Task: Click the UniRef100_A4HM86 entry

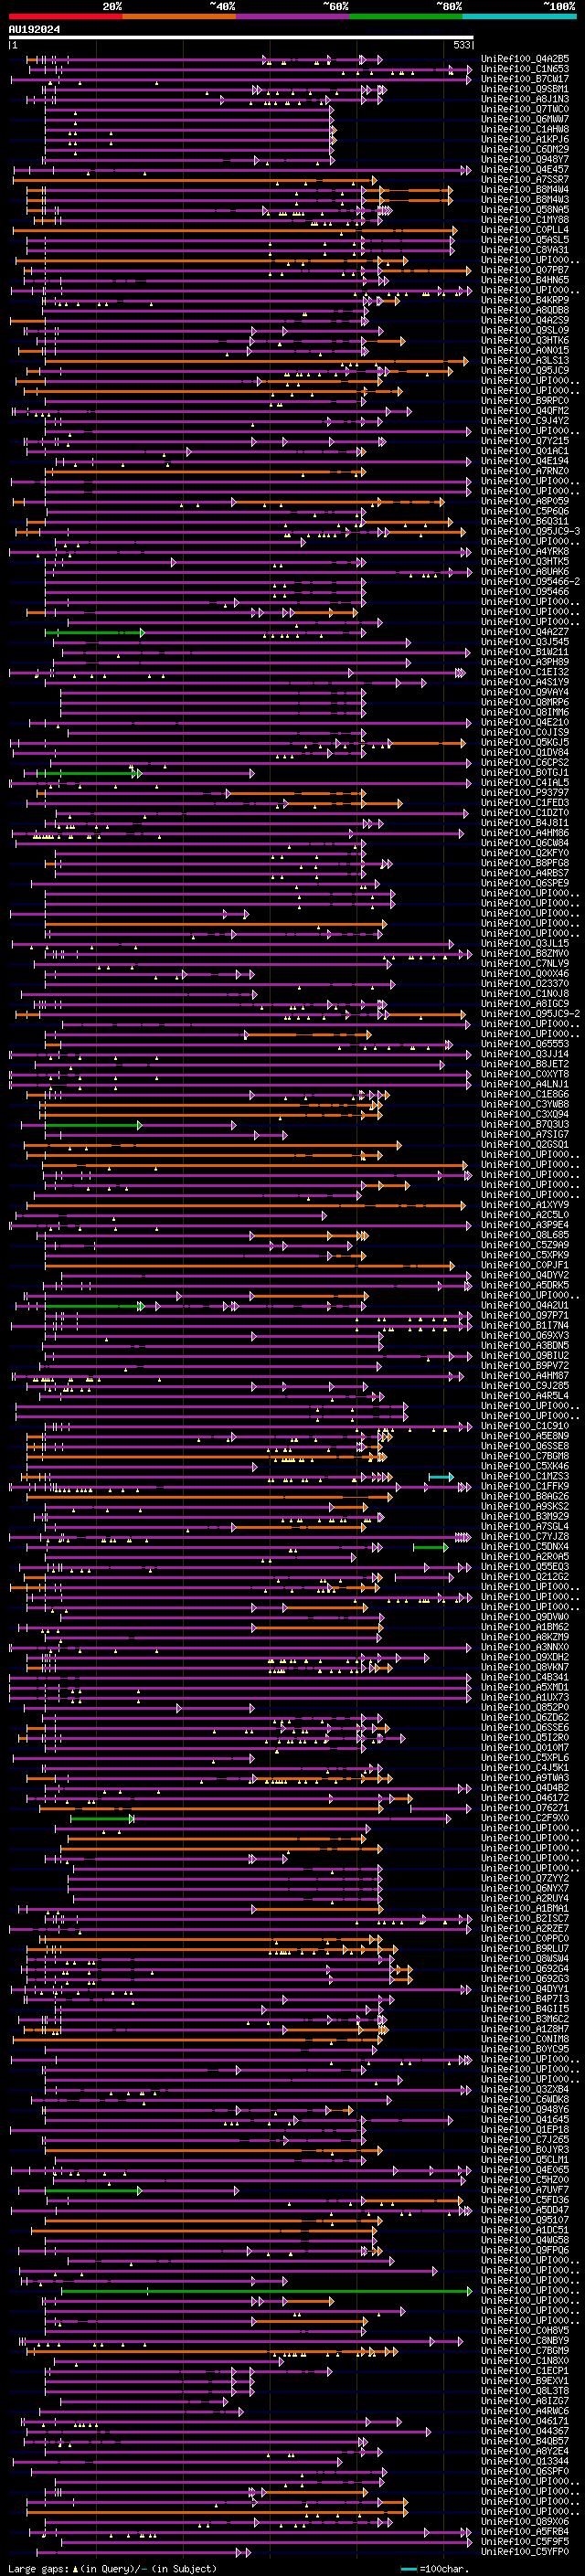Action: 525,833
